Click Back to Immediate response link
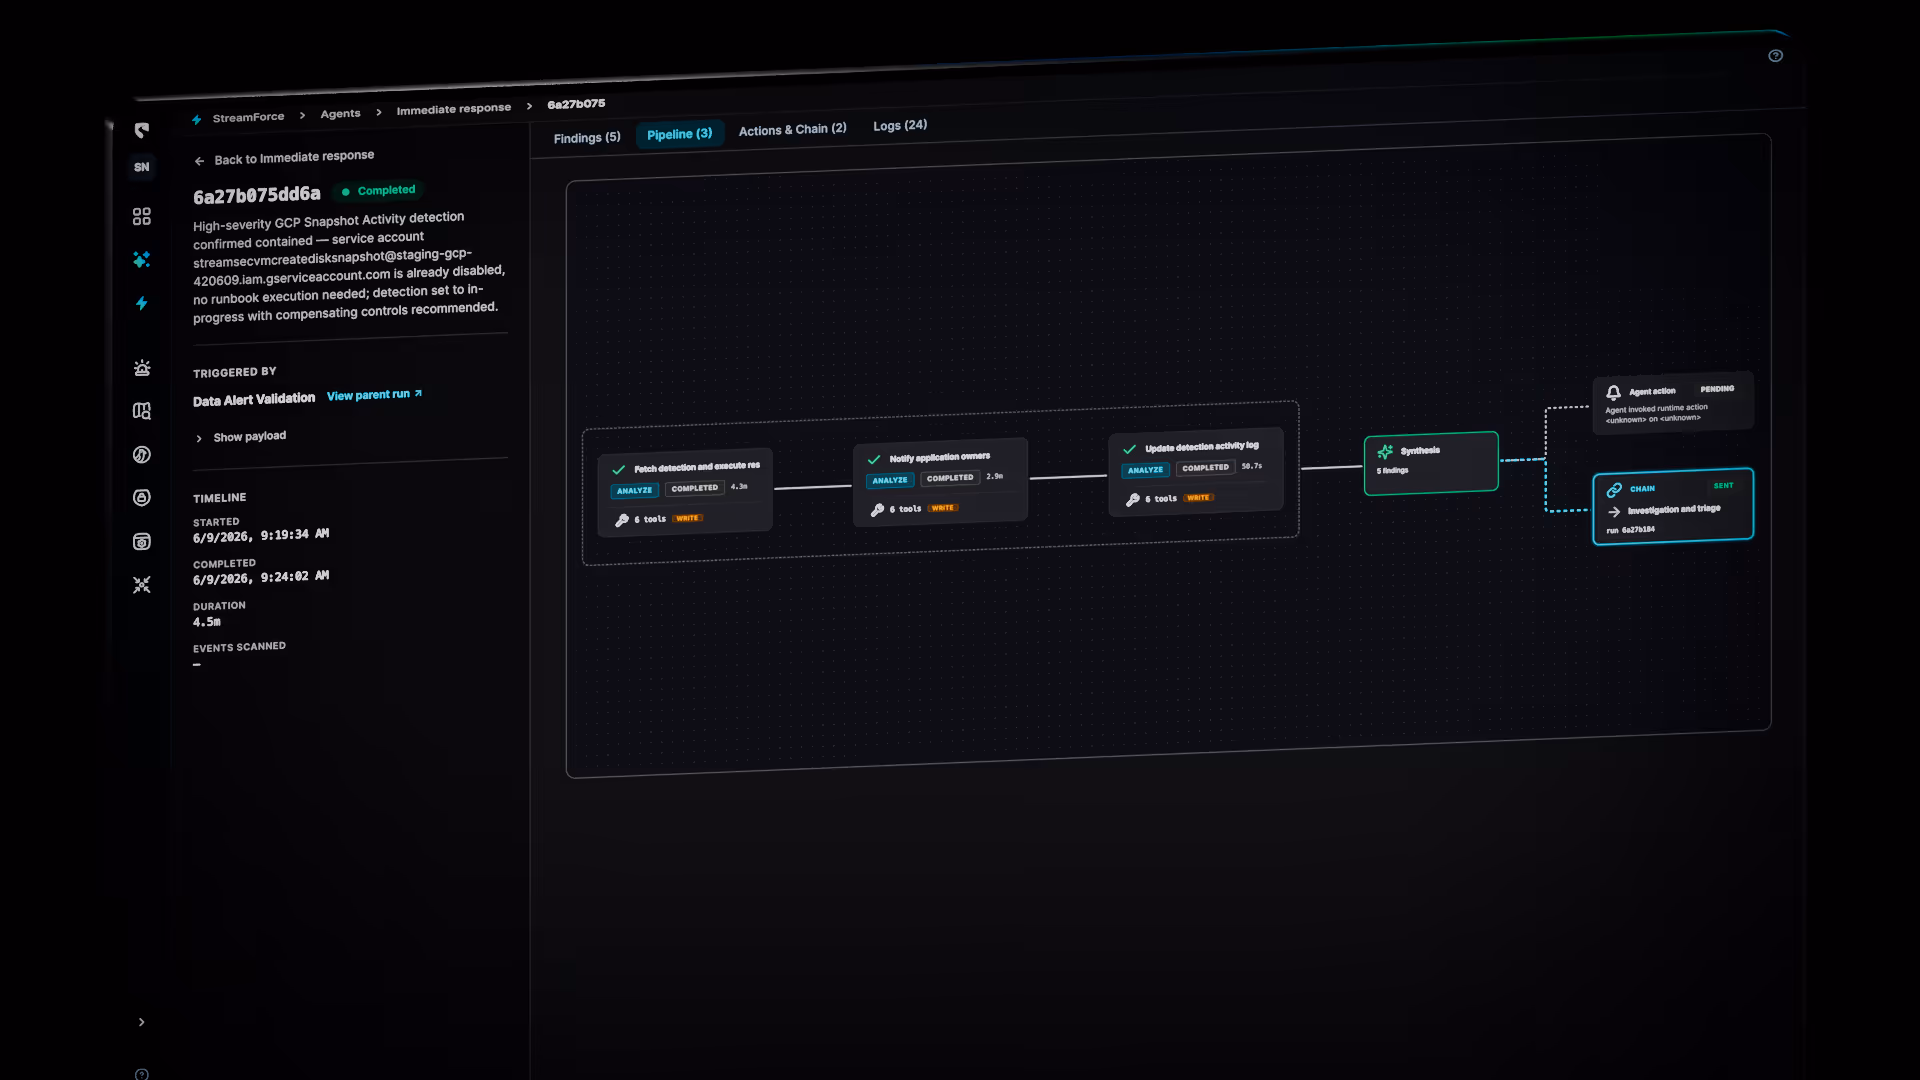Screen dimensions: 1920x1080 284,158
